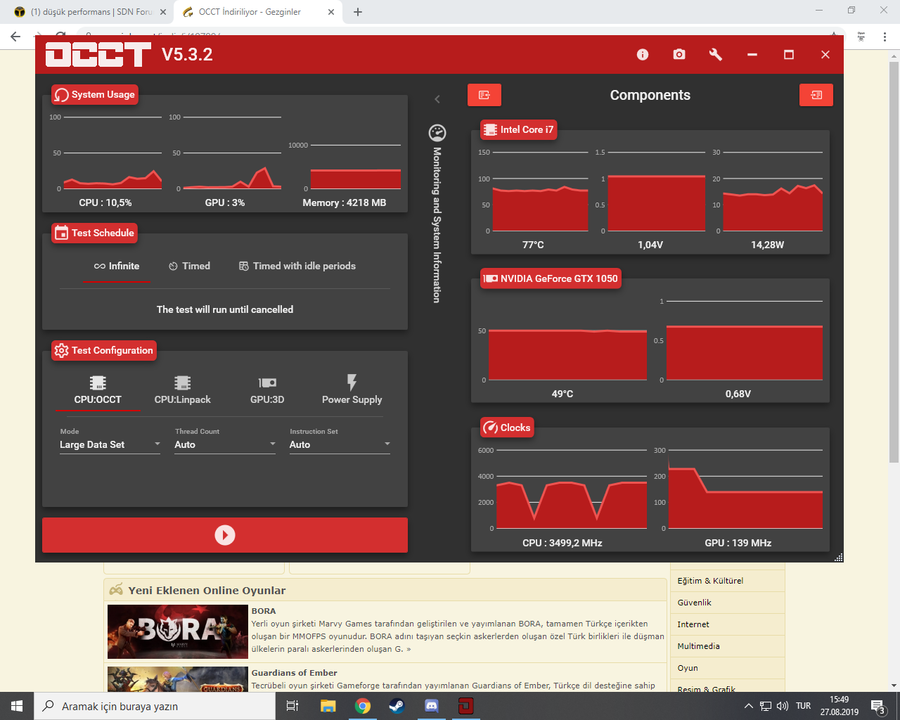Open OCCT settings wrench icon
Viewport: 900px width, 720px height.
[x=715, y=55]
